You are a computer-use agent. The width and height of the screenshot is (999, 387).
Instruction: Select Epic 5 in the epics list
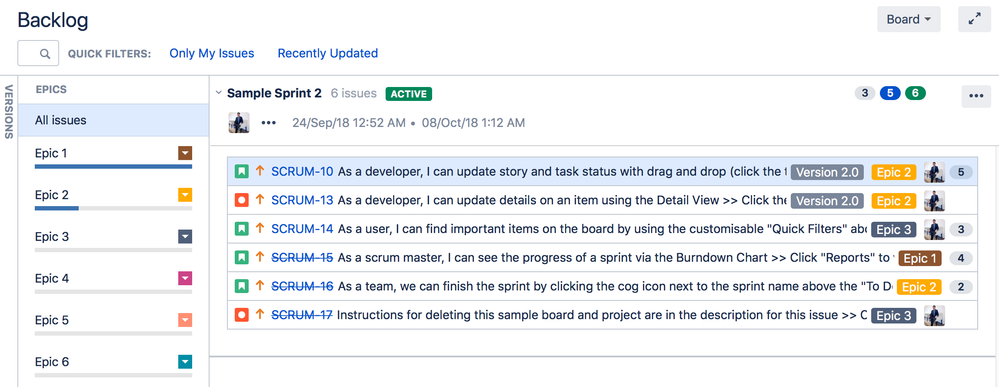51,320
